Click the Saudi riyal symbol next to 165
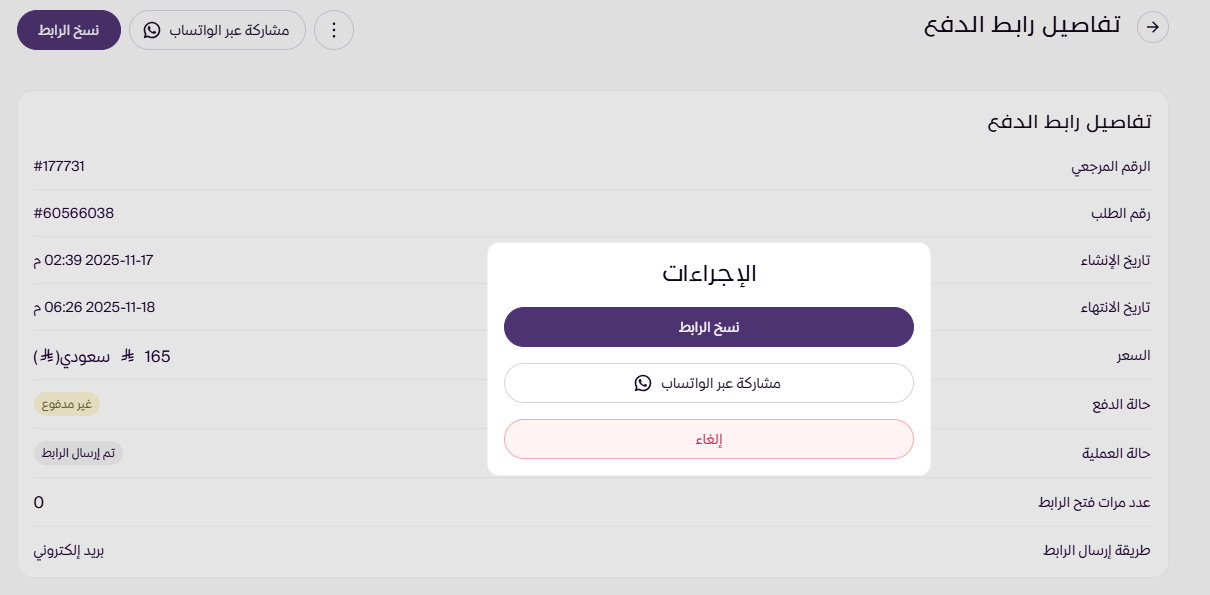This screenshot has width=1210, height=595. 126,355
